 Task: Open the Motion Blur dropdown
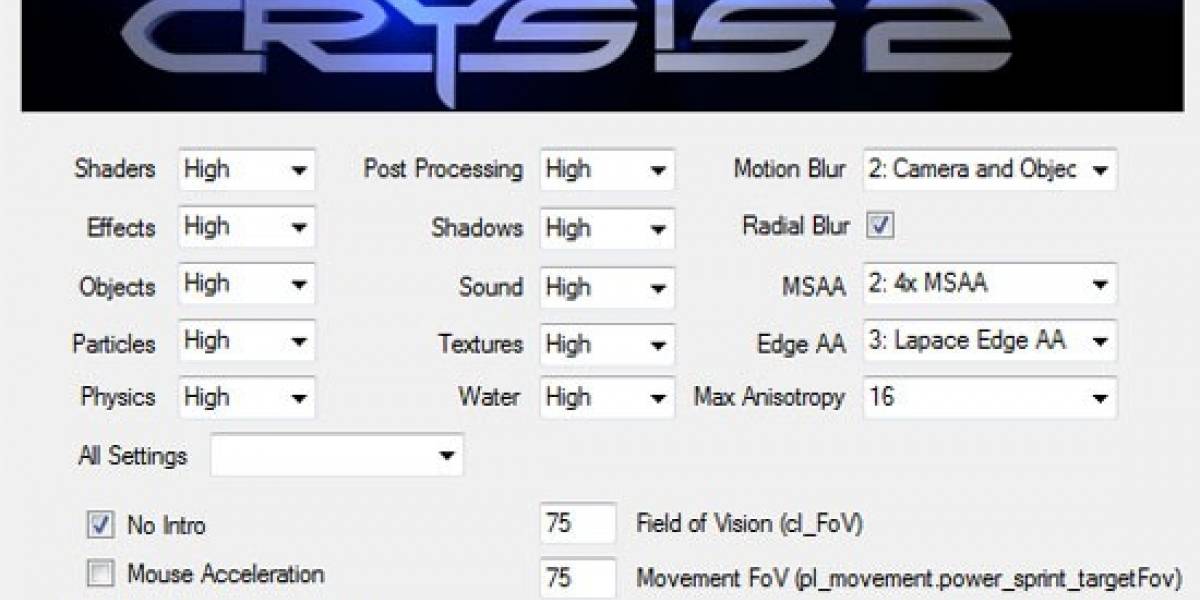tap(990, 170)
